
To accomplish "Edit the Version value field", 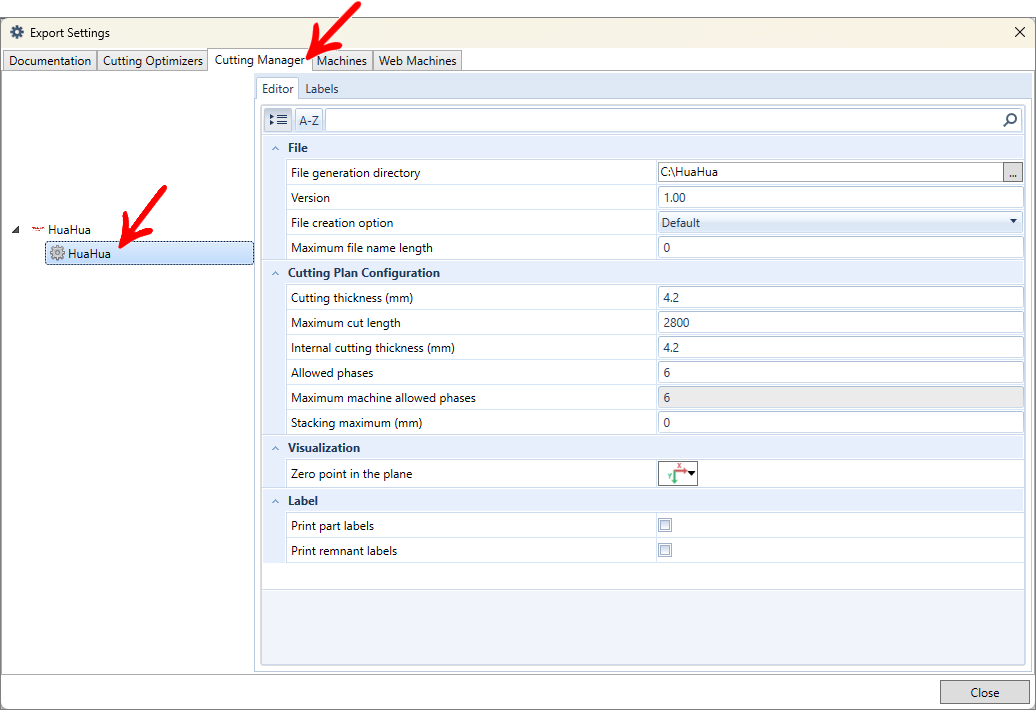I will pyautogui.click(x=840, y=197).
